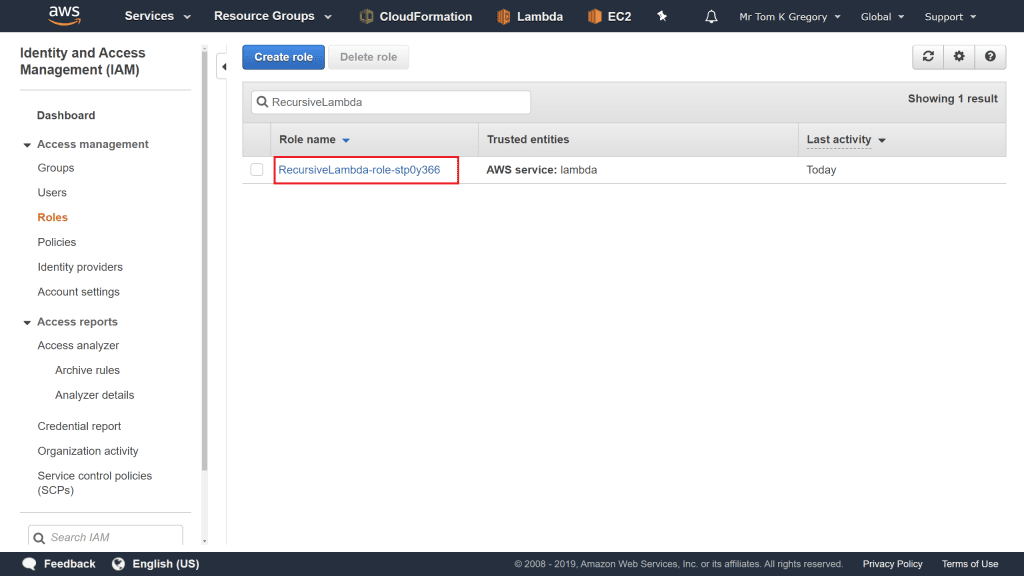Screen dimensions: 1024x576
Task: Click the Create role button
Action: point(283,57)
